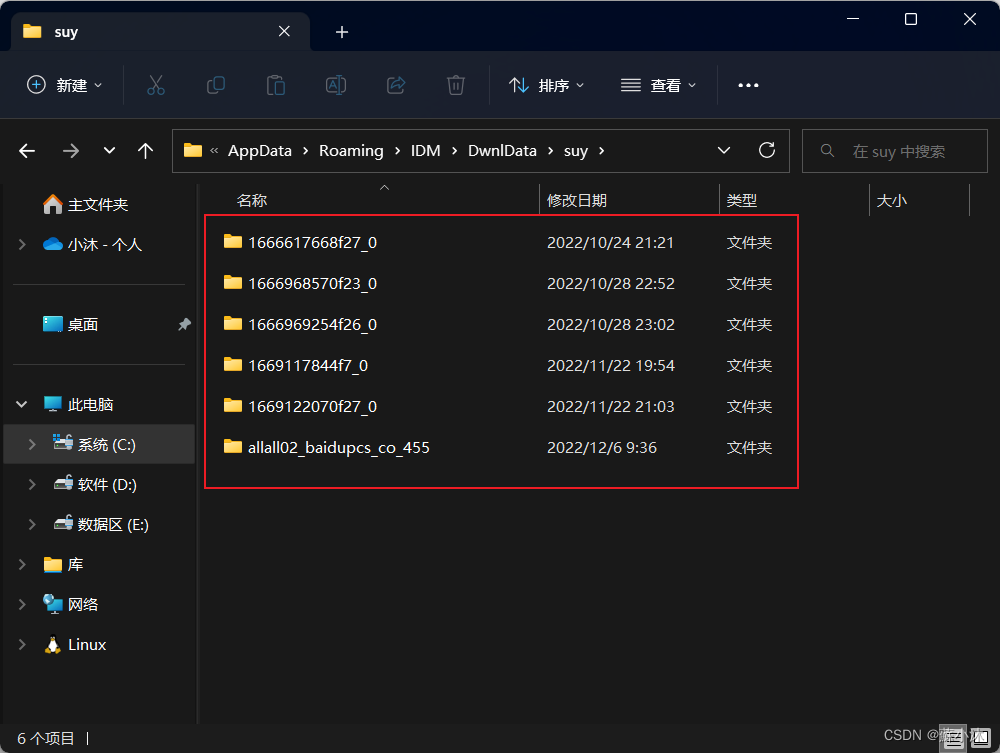Open the 新建 new item dropdown

64,85
